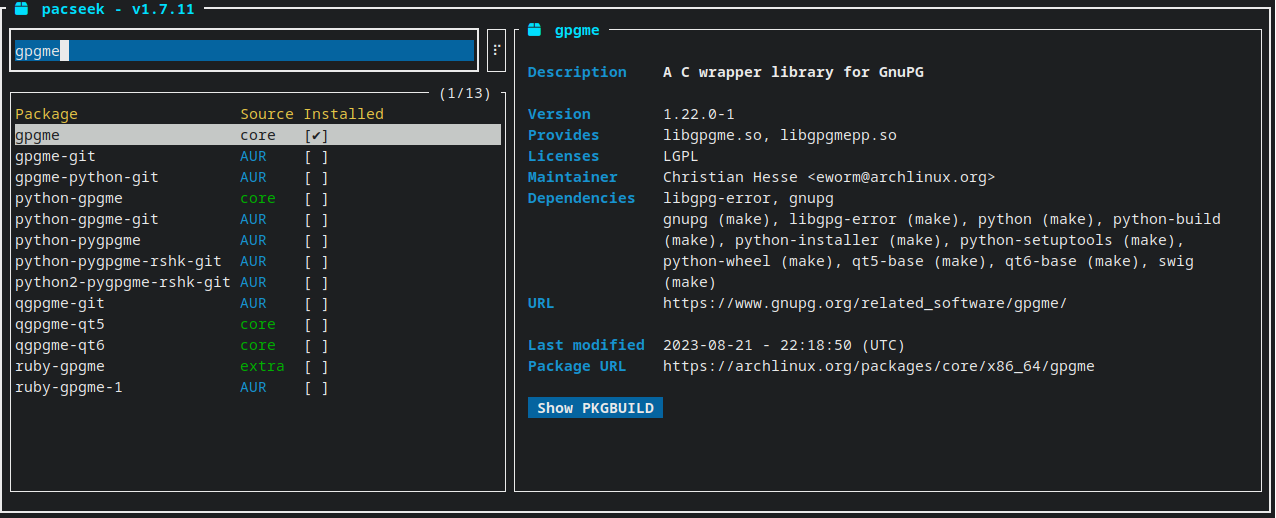Toggle installed checkbox for qgpgme-qt5
This screenshot has width=1276, height=518.
[316, 324]
